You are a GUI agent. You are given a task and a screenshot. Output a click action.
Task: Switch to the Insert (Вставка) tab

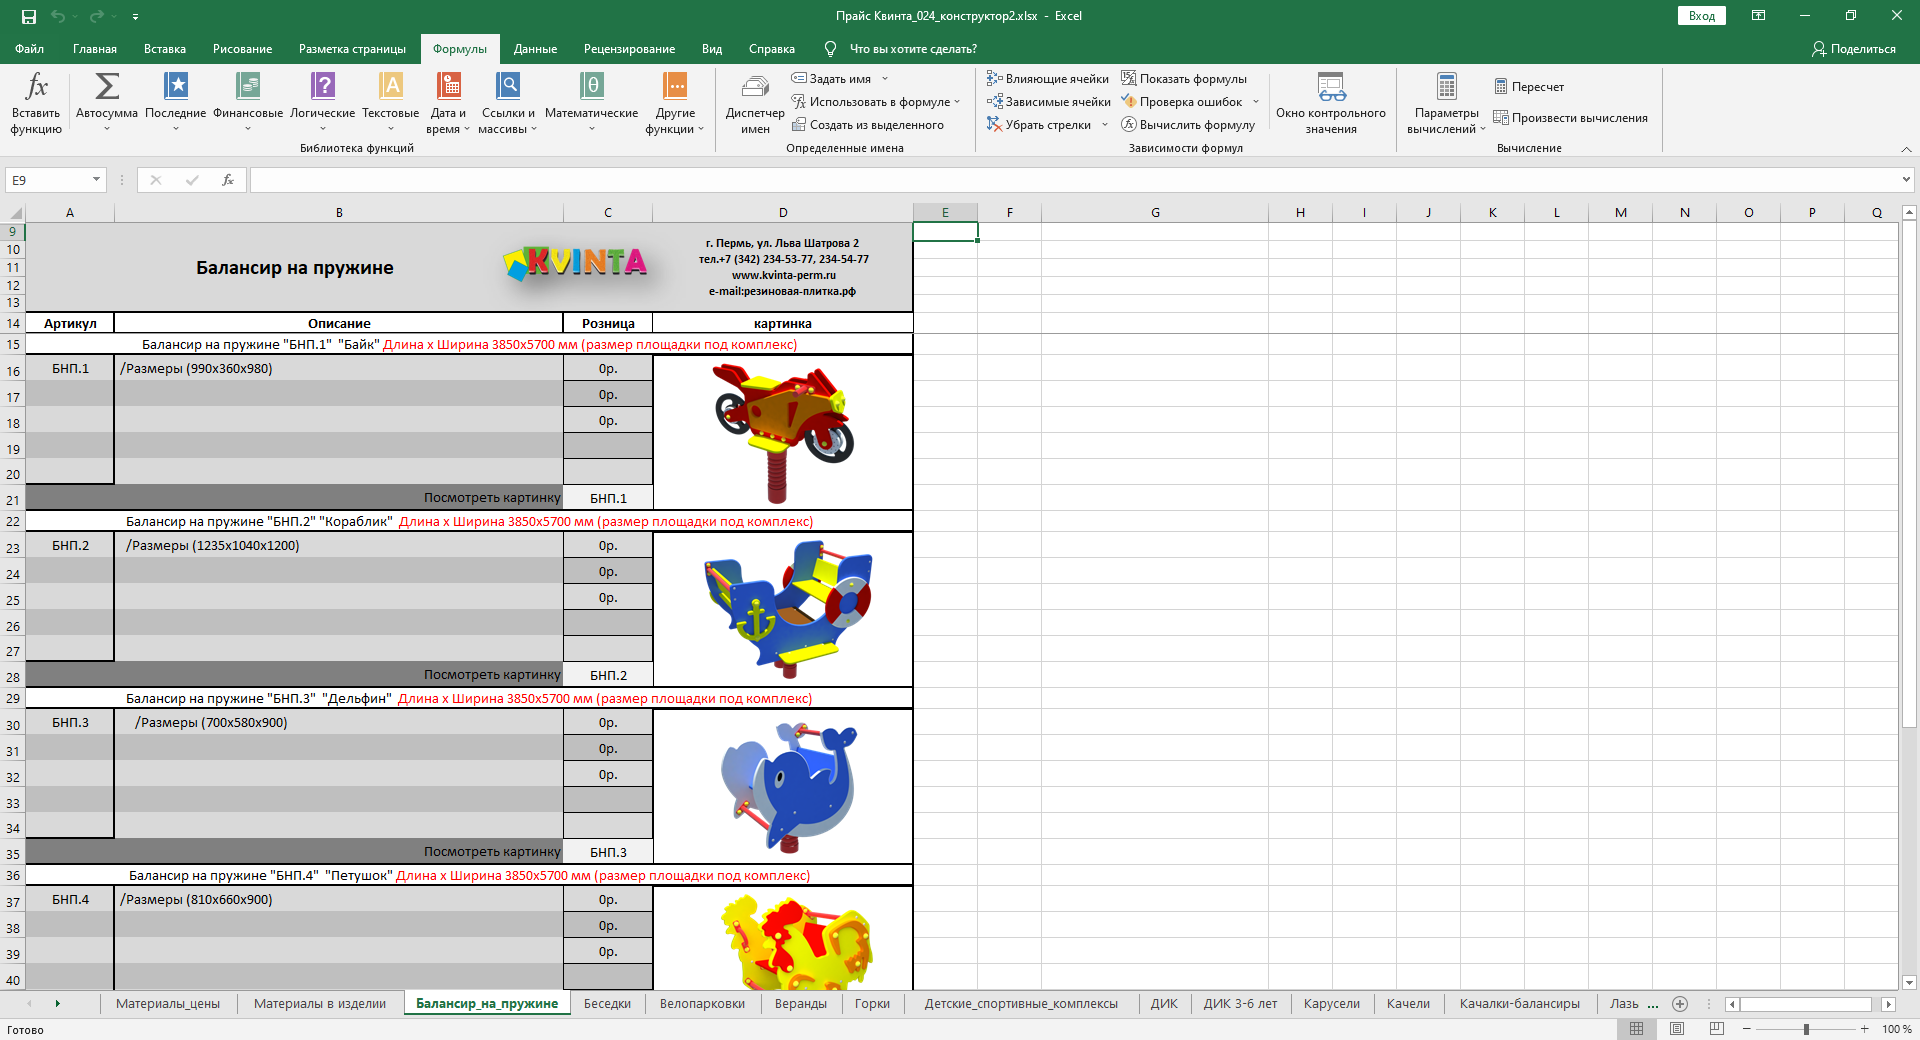click(x=165, y=49)
